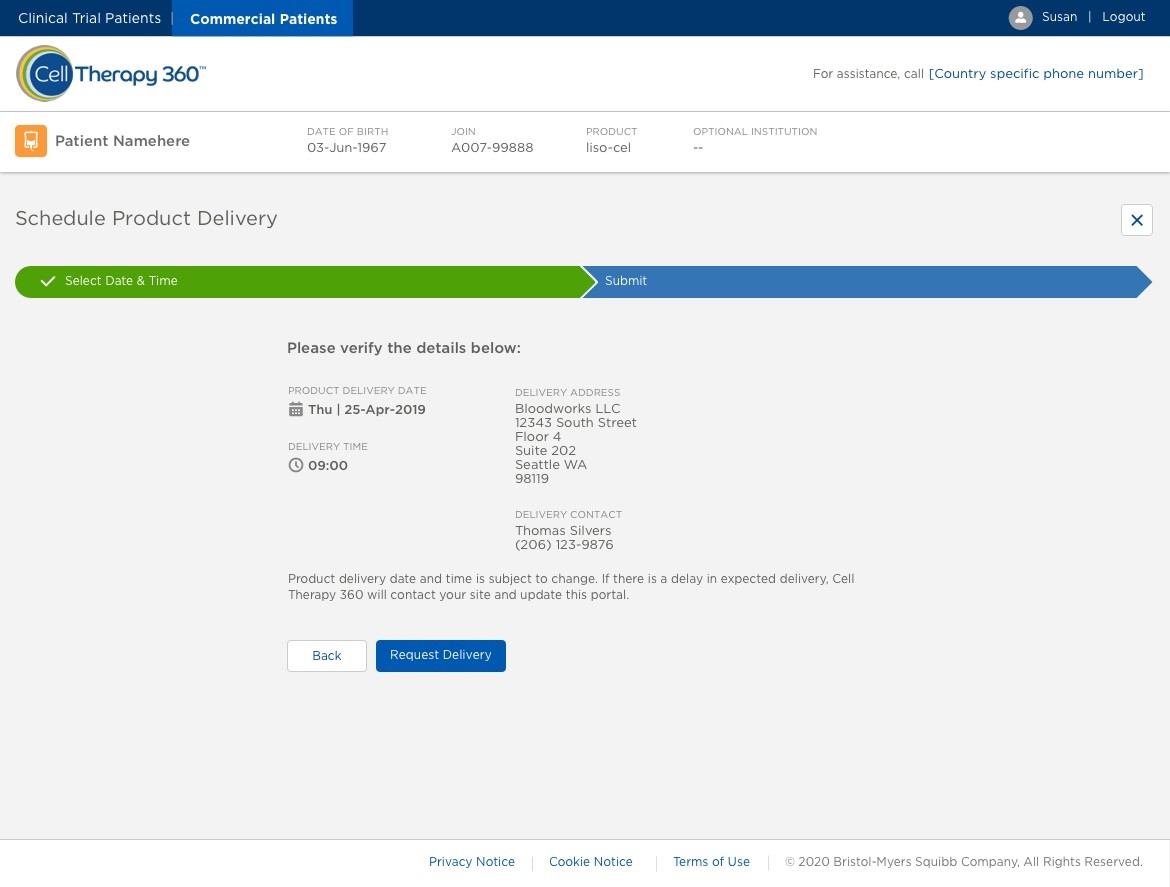Open the Privacy Notice link
This screenshot has width=1170, height=887.
472,862
